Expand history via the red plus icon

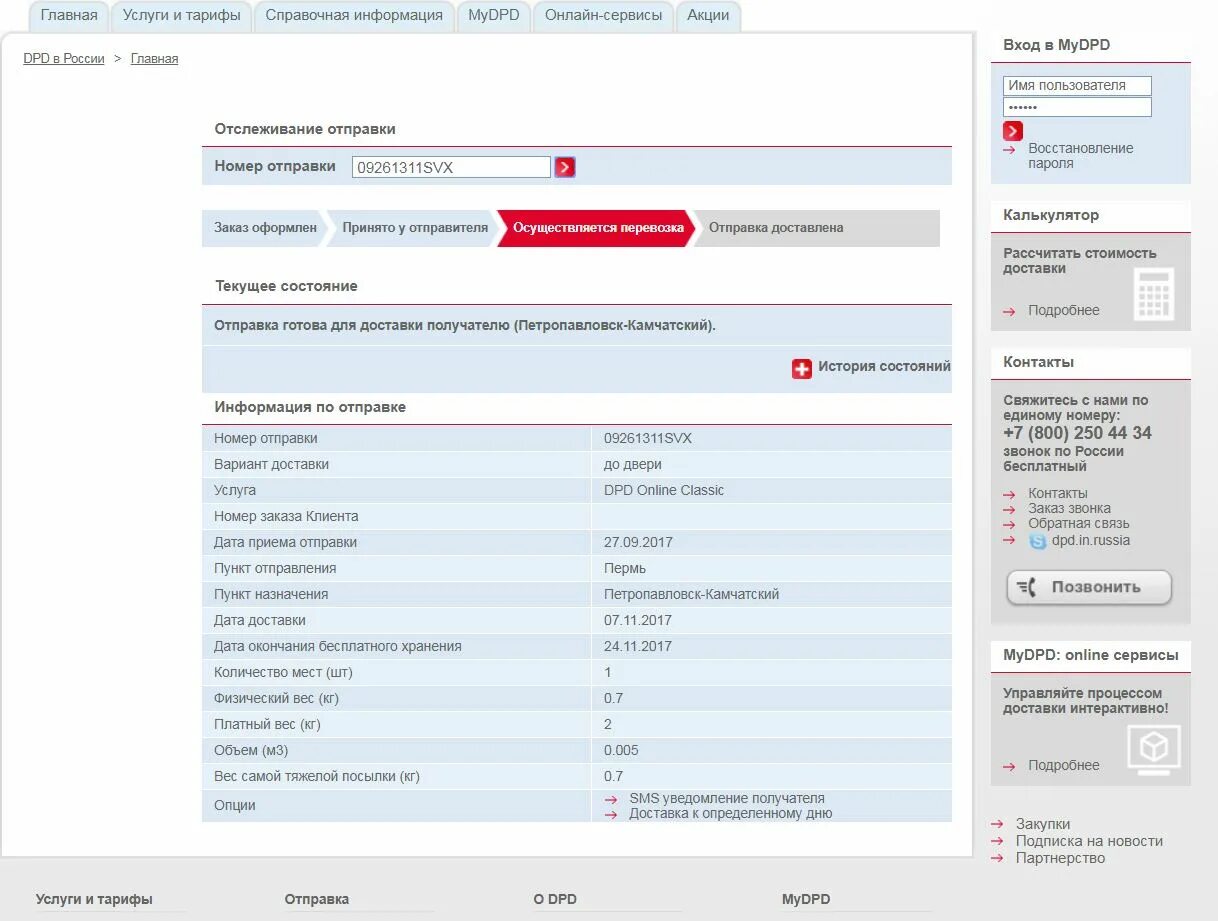(802, 368)
